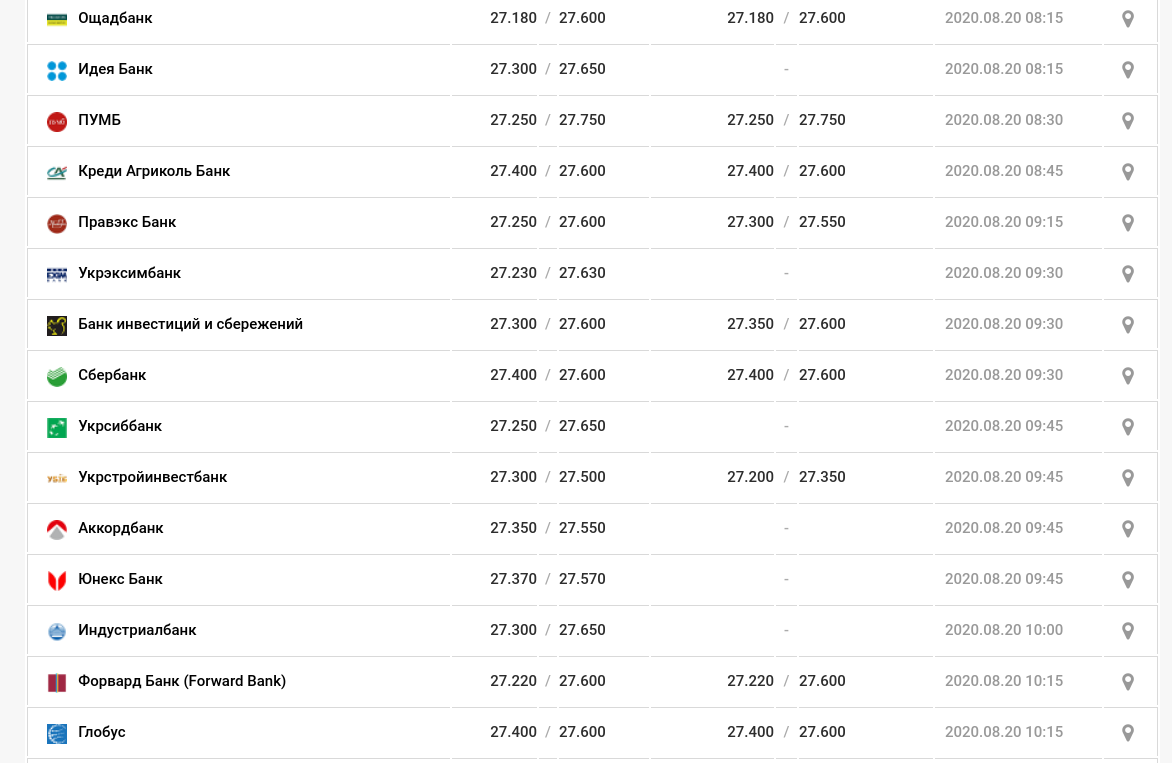Open map pin for Укрсиббанк
1172x763 pixels.
tap(1128, 427)
